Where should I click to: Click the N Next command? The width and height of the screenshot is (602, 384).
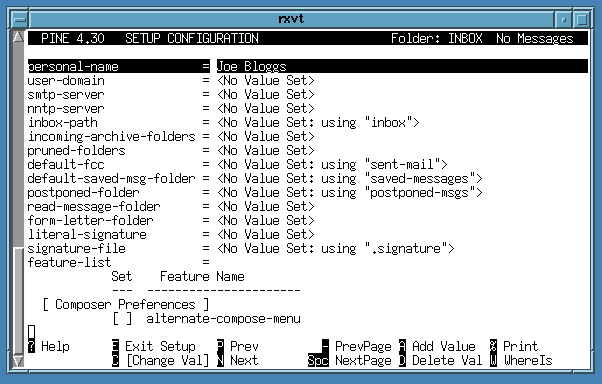(x=238, y=361)
